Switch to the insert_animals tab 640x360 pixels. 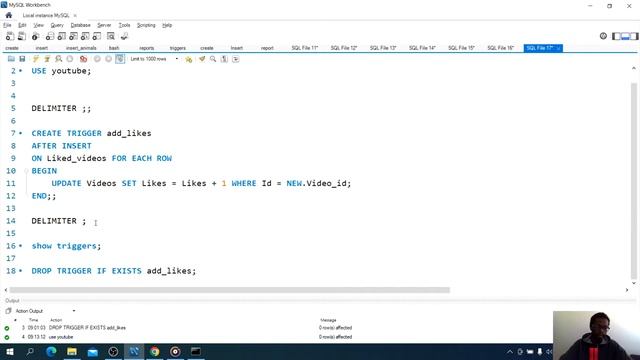point(81,48)
